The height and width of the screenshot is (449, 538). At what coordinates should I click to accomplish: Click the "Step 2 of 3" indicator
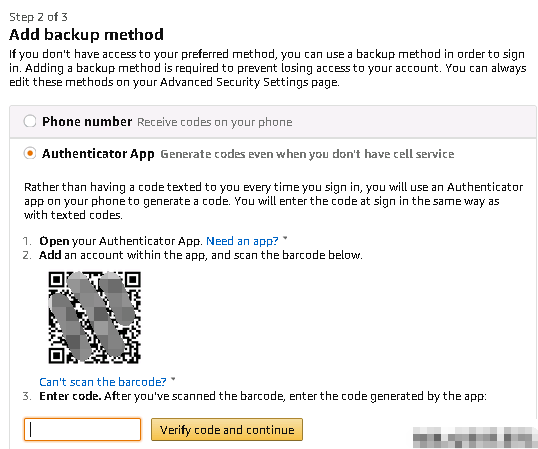[38, 17]
